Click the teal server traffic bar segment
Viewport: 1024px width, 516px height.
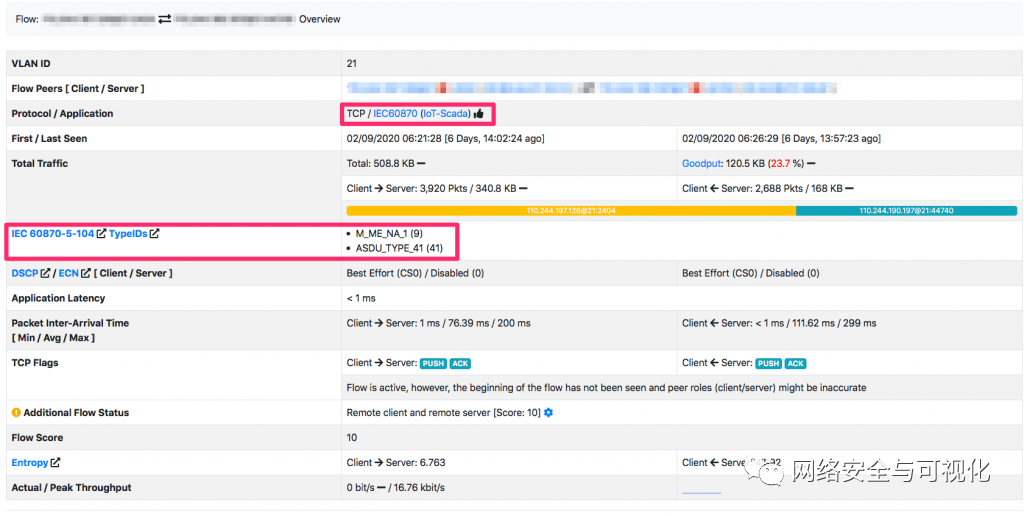pos(906,211)
